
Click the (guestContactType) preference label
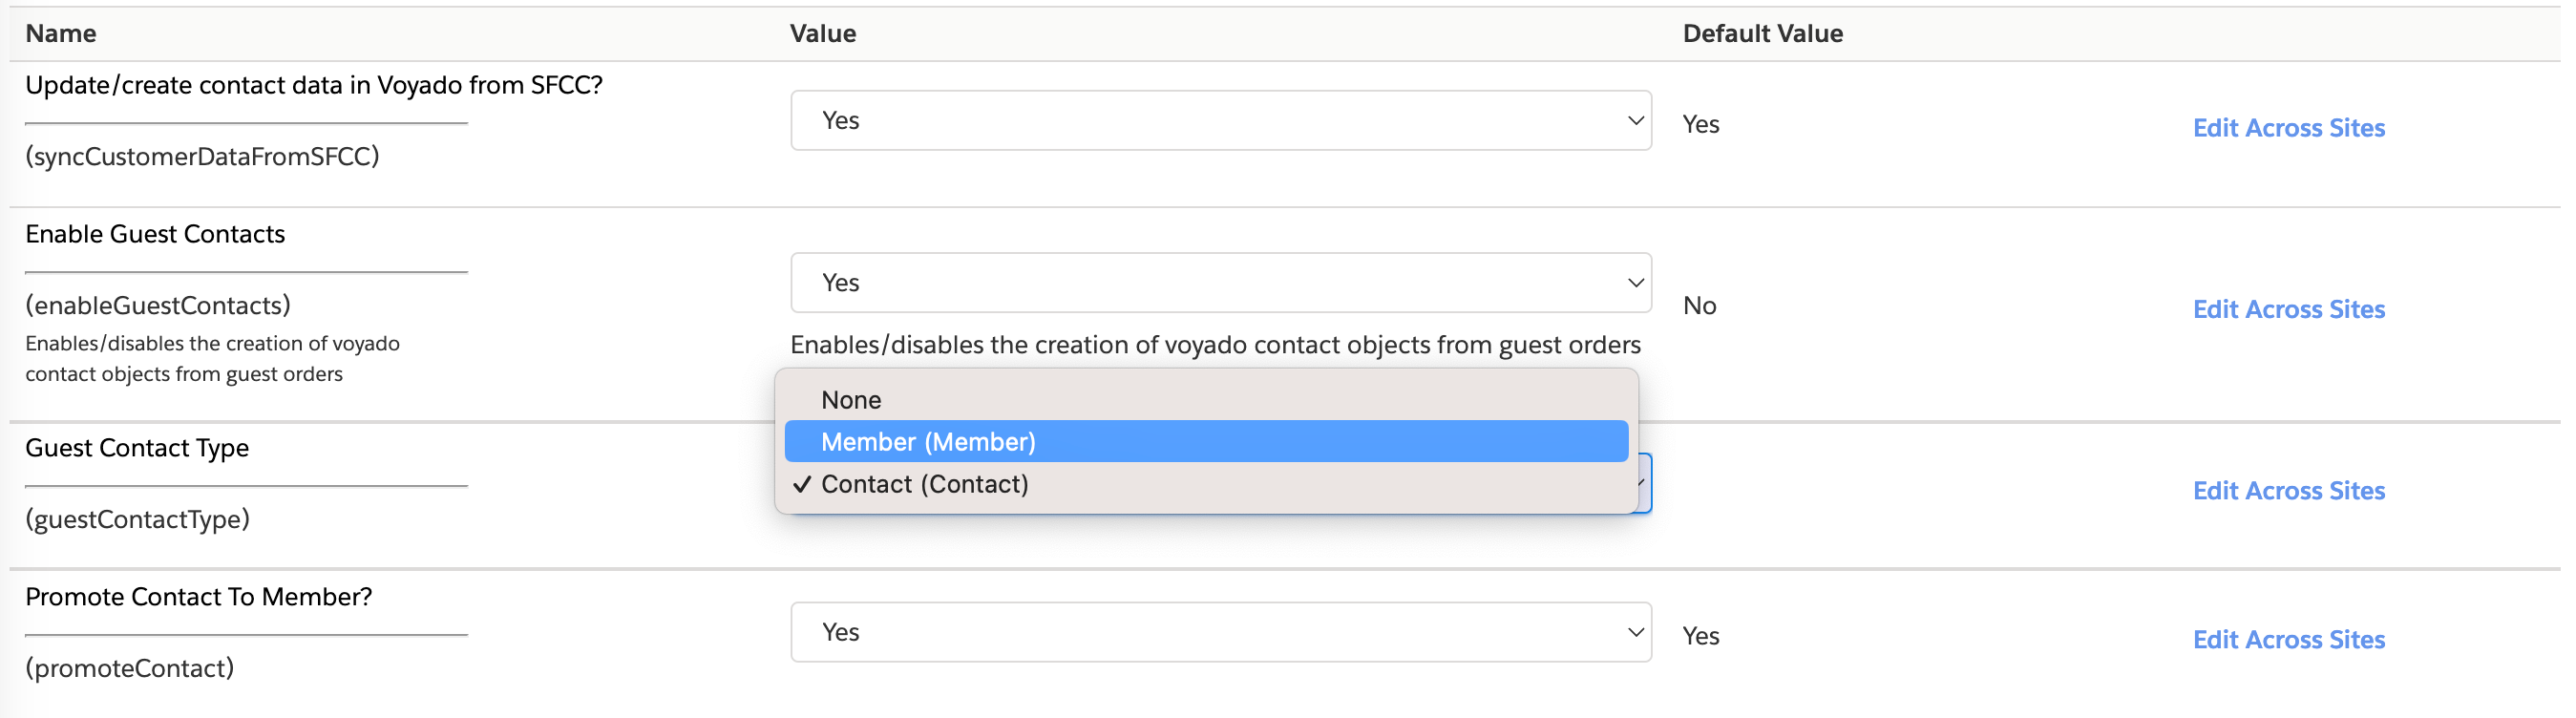[x=138, y=518]
